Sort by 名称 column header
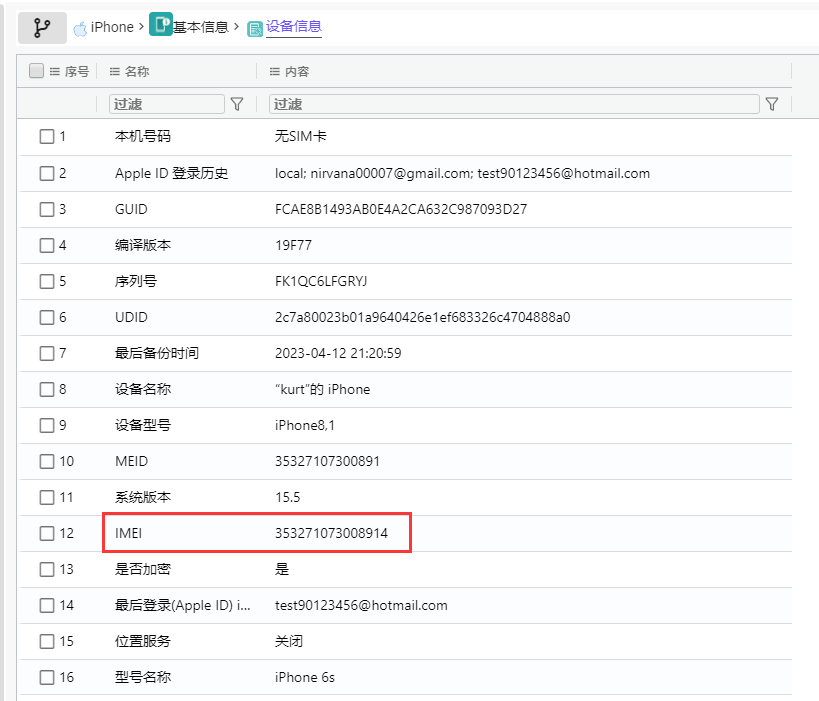Image resolution: width=819 pixels, height=701 pixels. pyautogui.click(x=137, y=72)
